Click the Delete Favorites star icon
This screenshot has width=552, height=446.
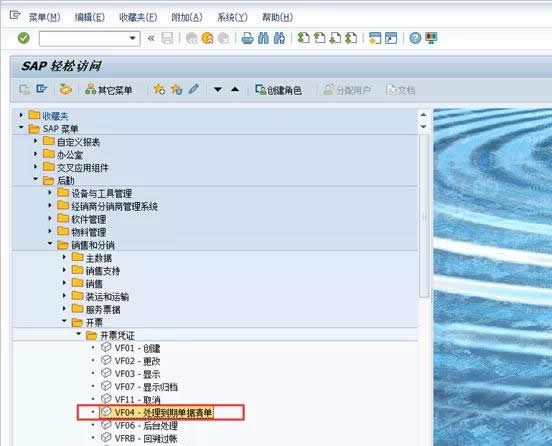point(176,89)
